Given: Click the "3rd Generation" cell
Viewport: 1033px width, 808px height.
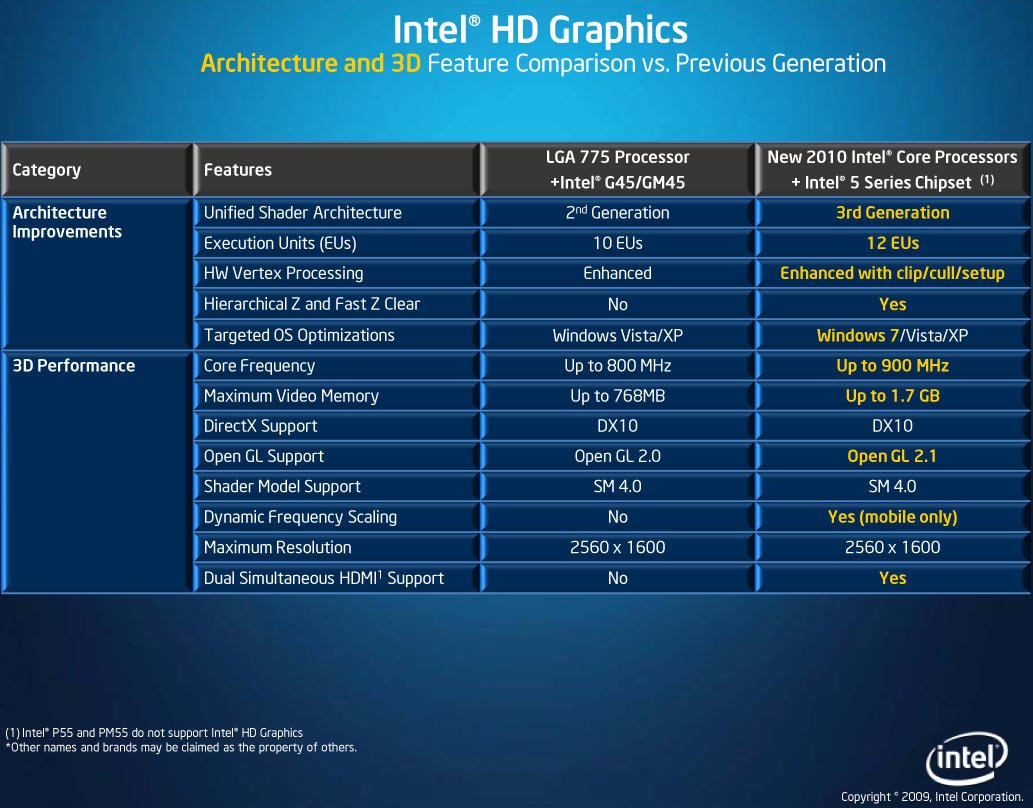Looking at the screenshot, I should [x=892, y=213].
